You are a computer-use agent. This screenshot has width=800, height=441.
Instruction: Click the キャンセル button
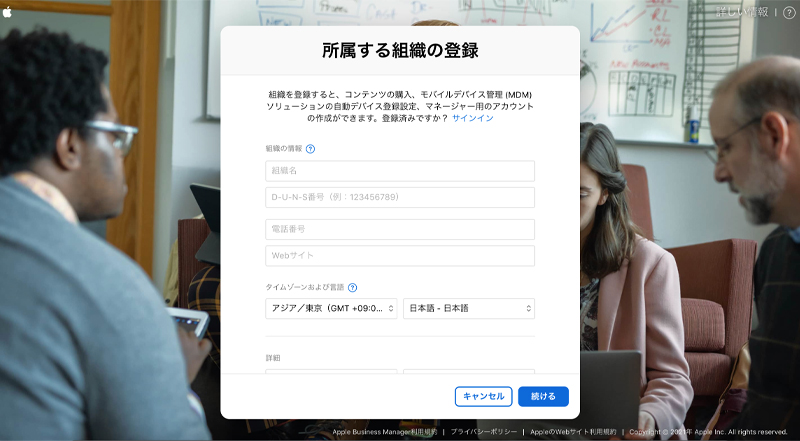coord(484,397)
